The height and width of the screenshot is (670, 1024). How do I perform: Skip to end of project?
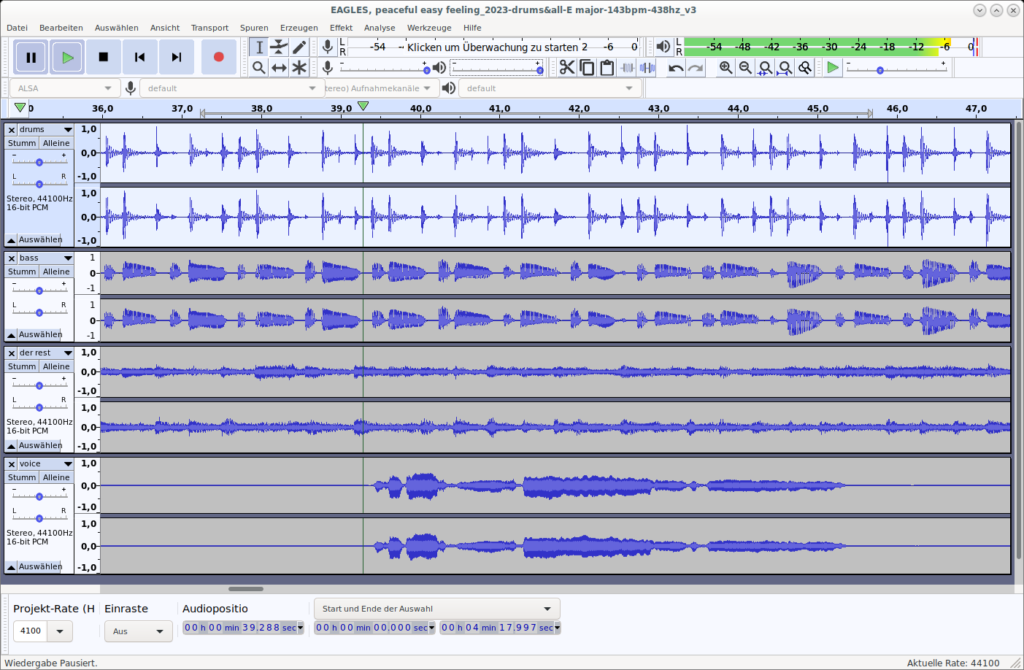176,57
